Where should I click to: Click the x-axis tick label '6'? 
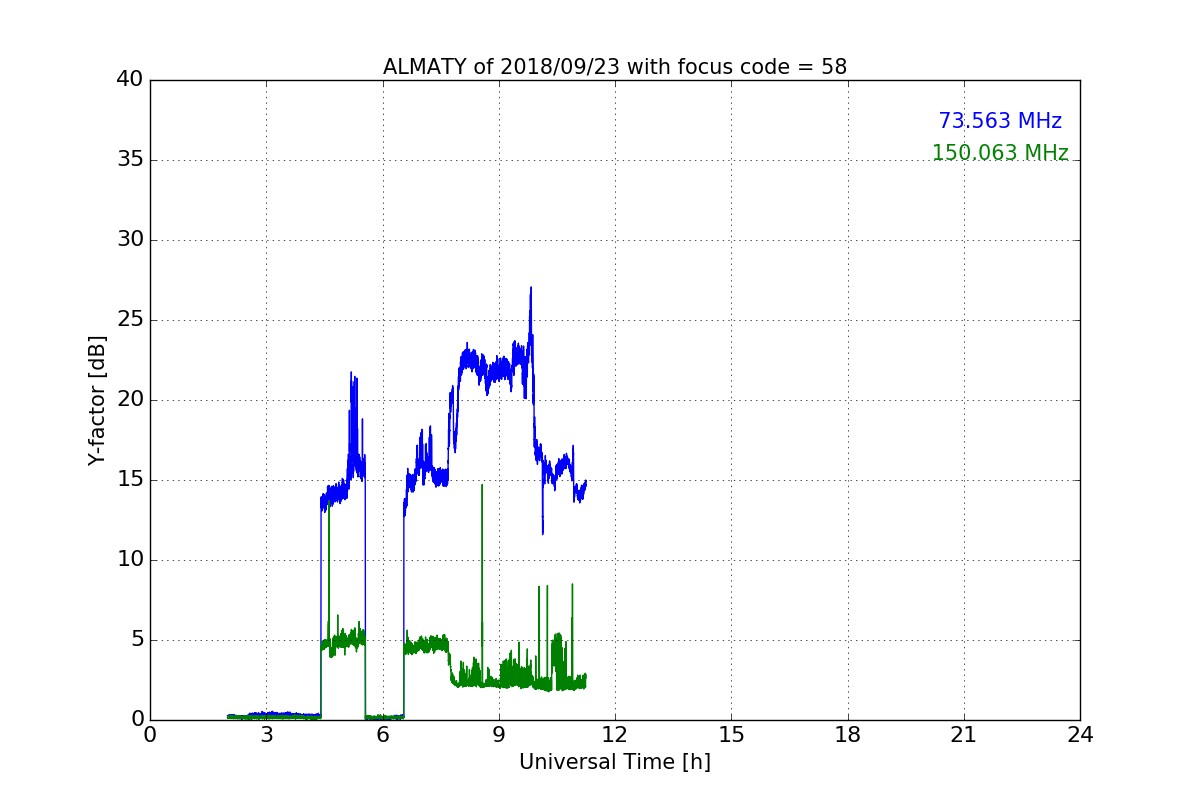pos(383,735)
